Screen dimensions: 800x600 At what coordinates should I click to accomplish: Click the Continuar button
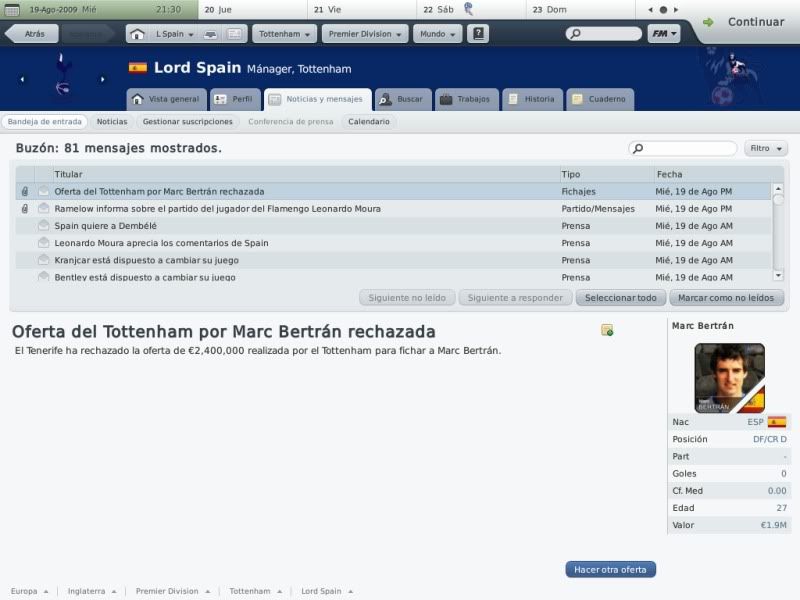click(756, 22)
